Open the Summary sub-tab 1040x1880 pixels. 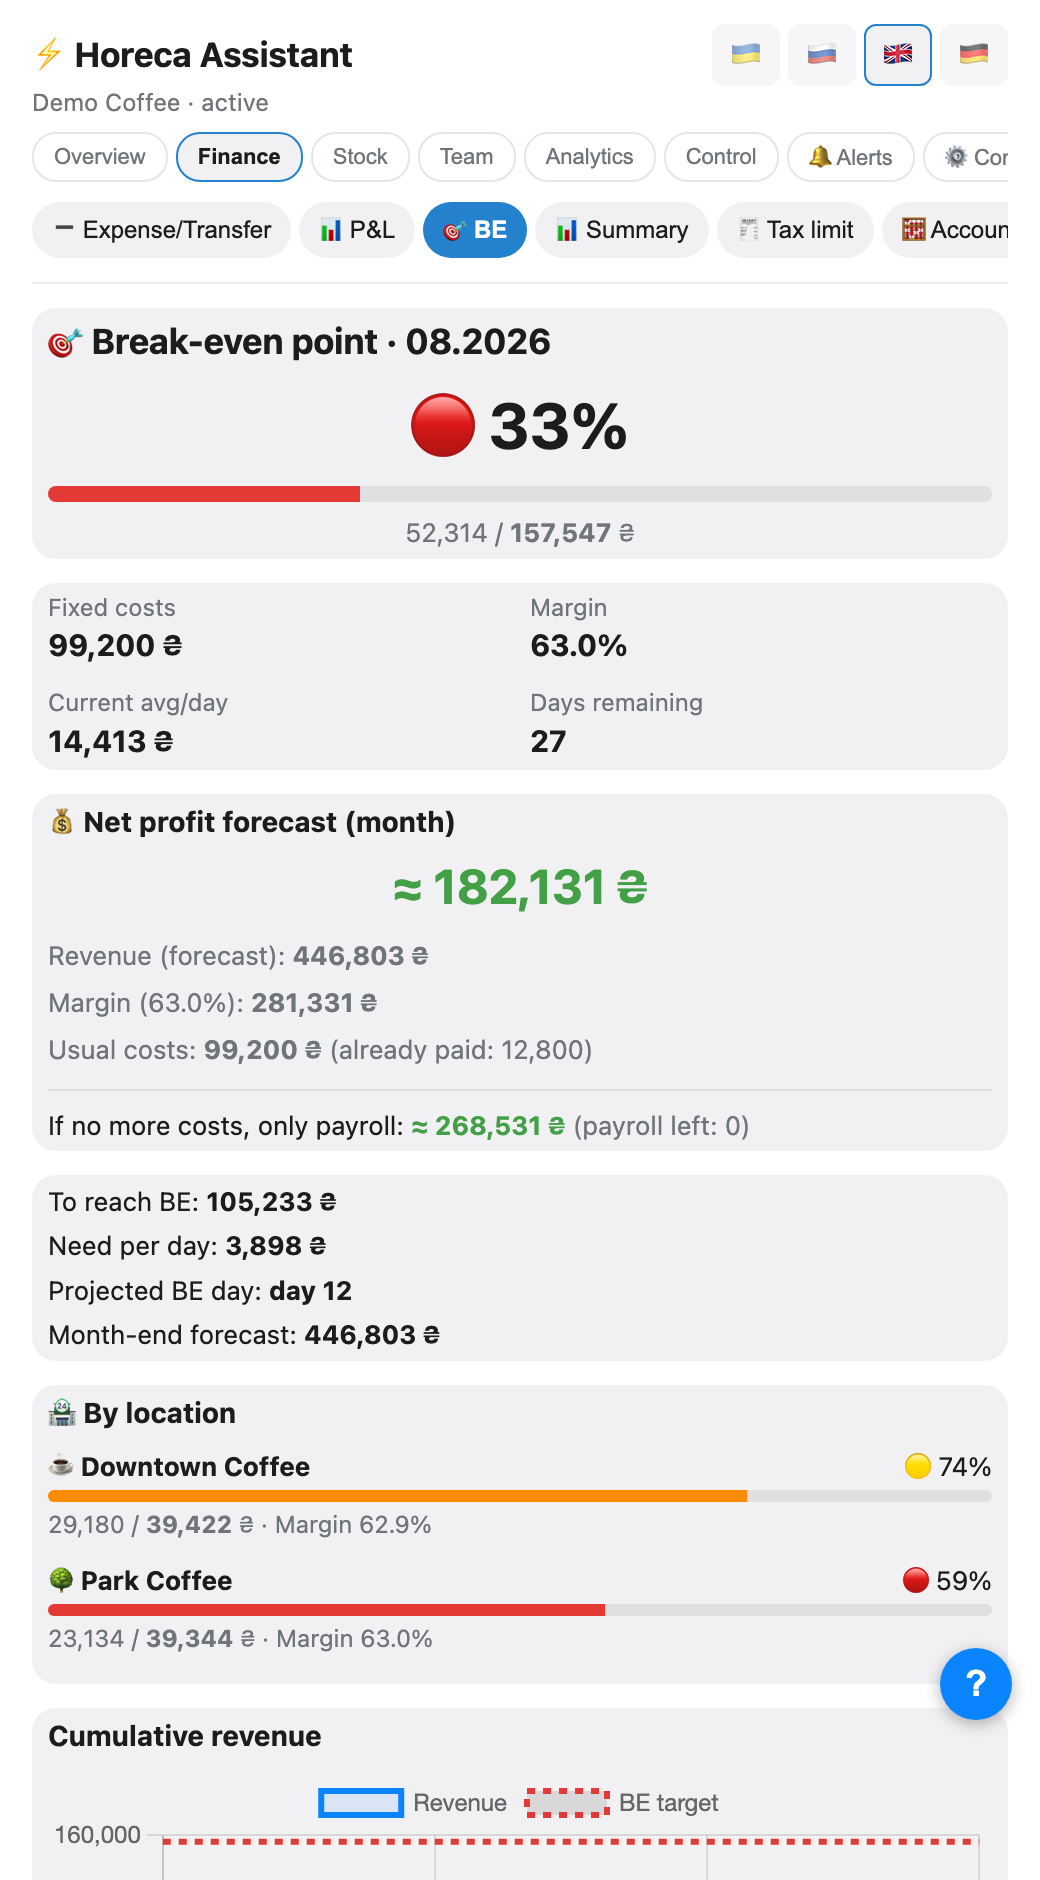[x=622, y=230]
